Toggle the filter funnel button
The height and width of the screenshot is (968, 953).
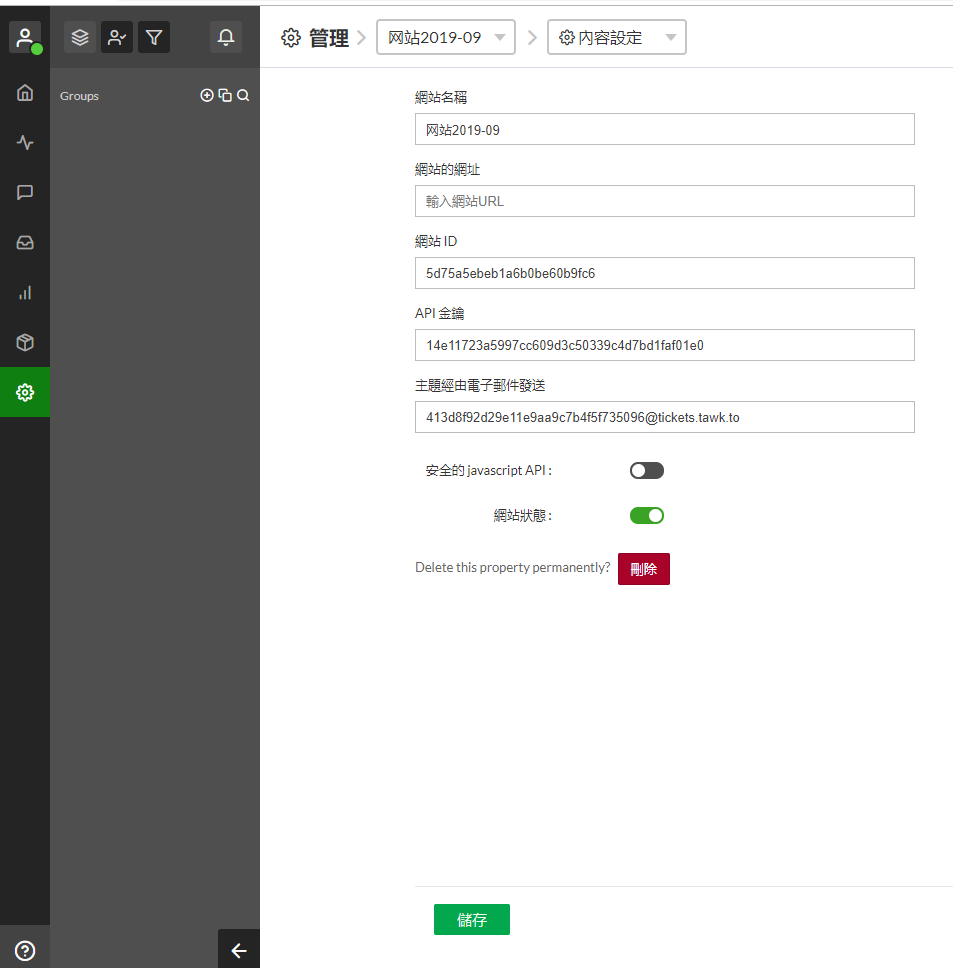[x=154, y=38]
